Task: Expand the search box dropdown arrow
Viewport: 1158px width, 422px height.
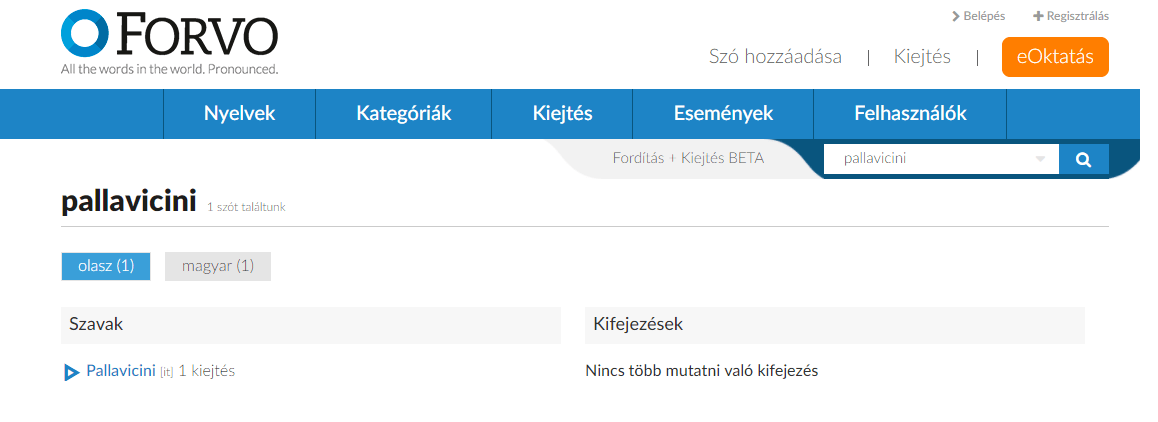Action: (x=1040, y=159)
